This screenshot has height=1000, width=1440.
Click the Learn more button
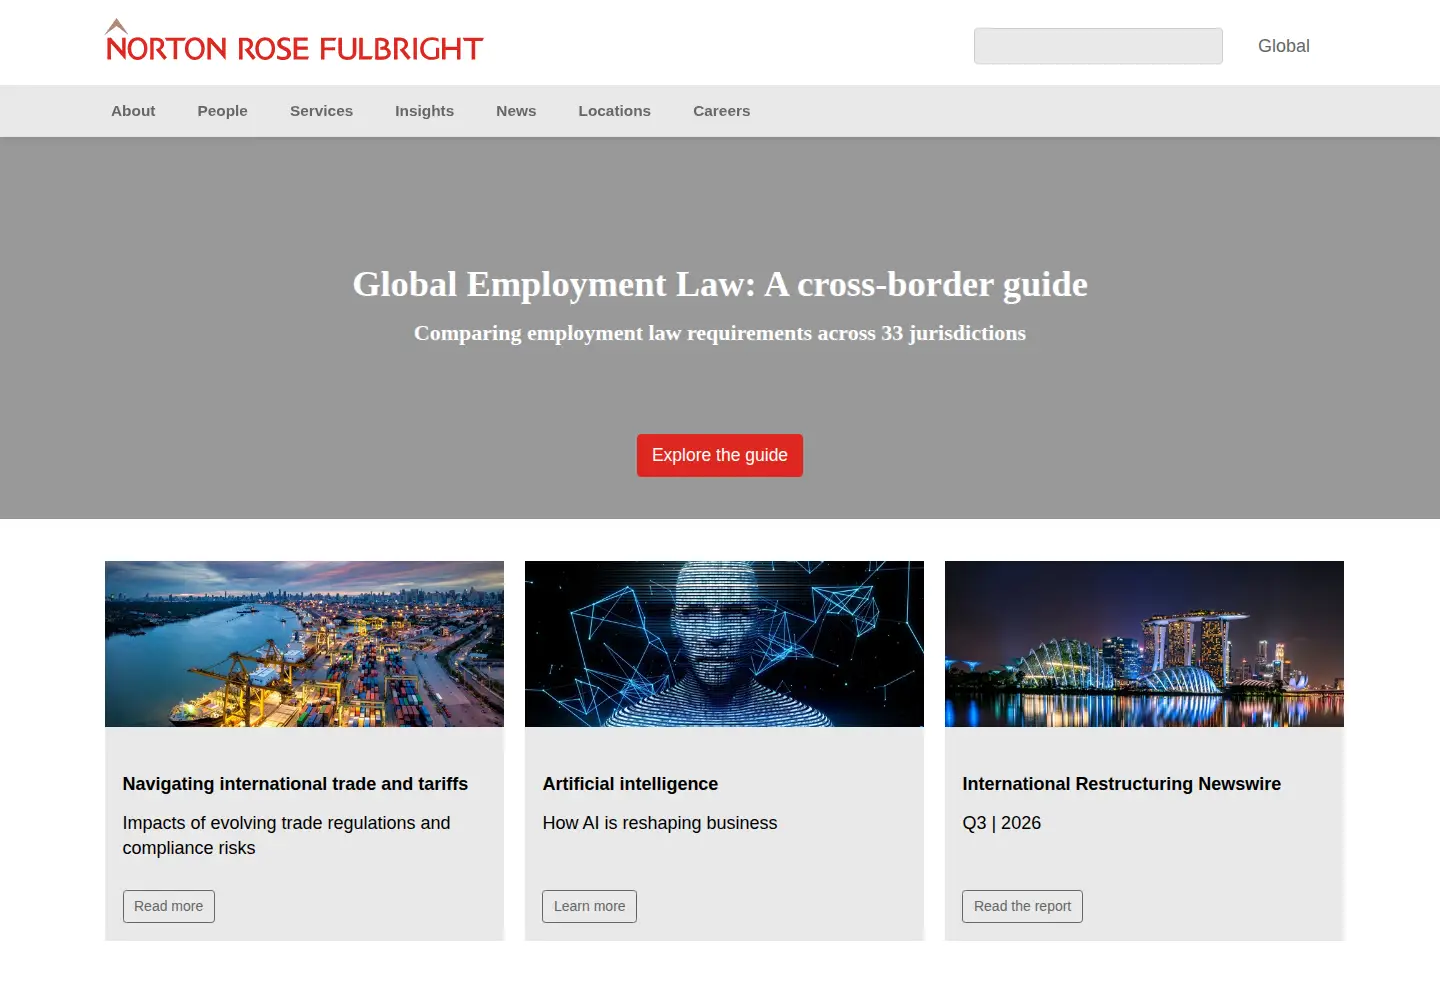coord(589,906)
